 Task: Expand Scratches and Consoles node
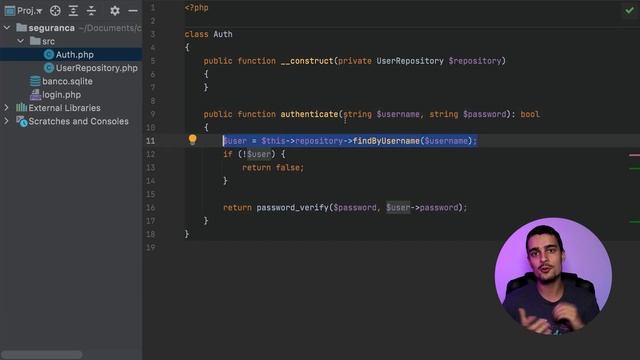coord(7,121)
